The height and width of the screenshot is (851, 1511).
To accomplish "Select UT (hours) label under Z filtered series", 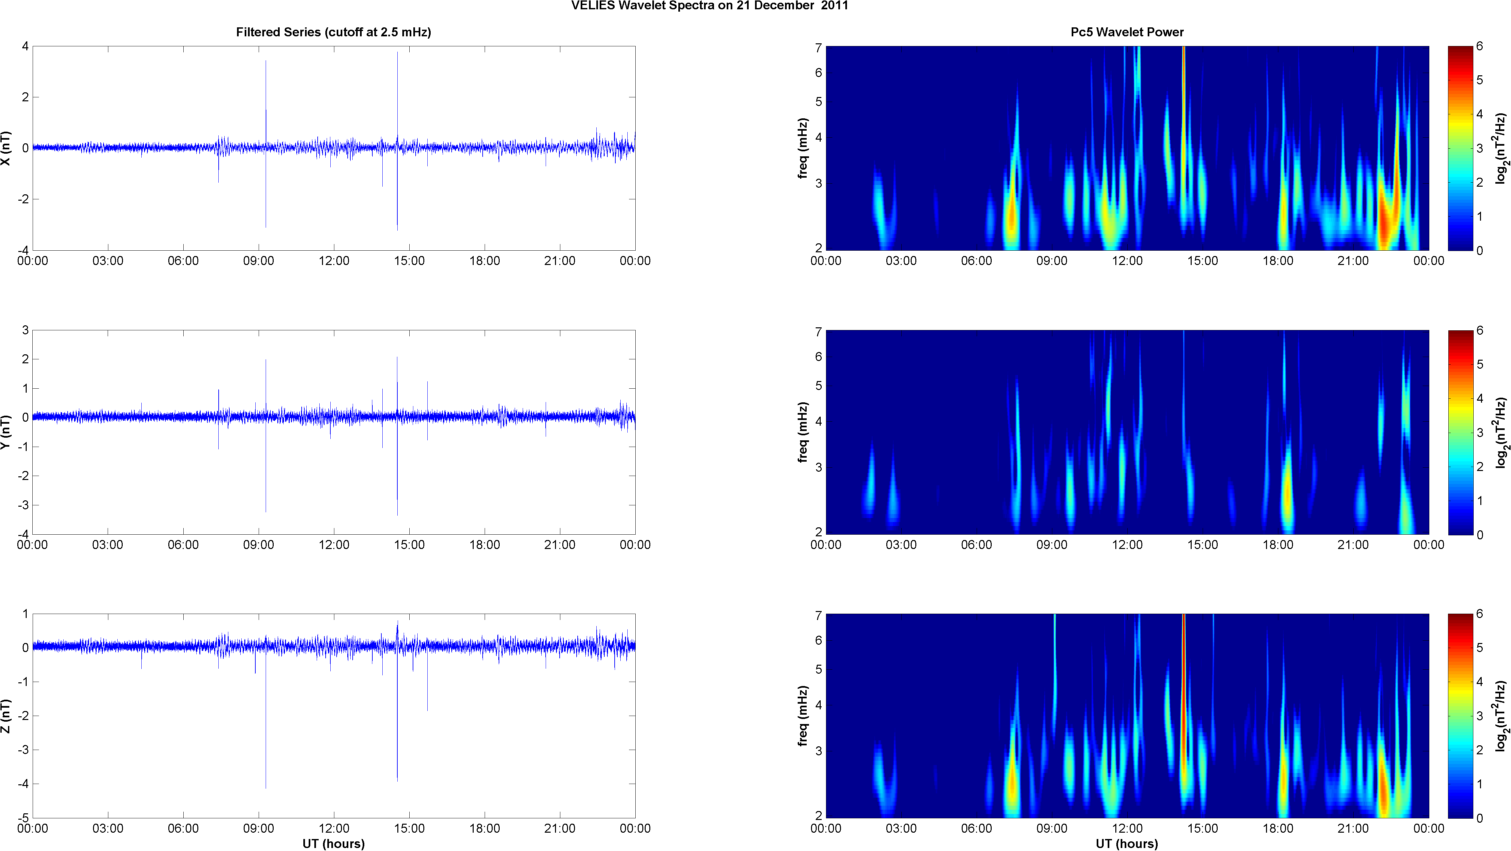I will [333, 844].
